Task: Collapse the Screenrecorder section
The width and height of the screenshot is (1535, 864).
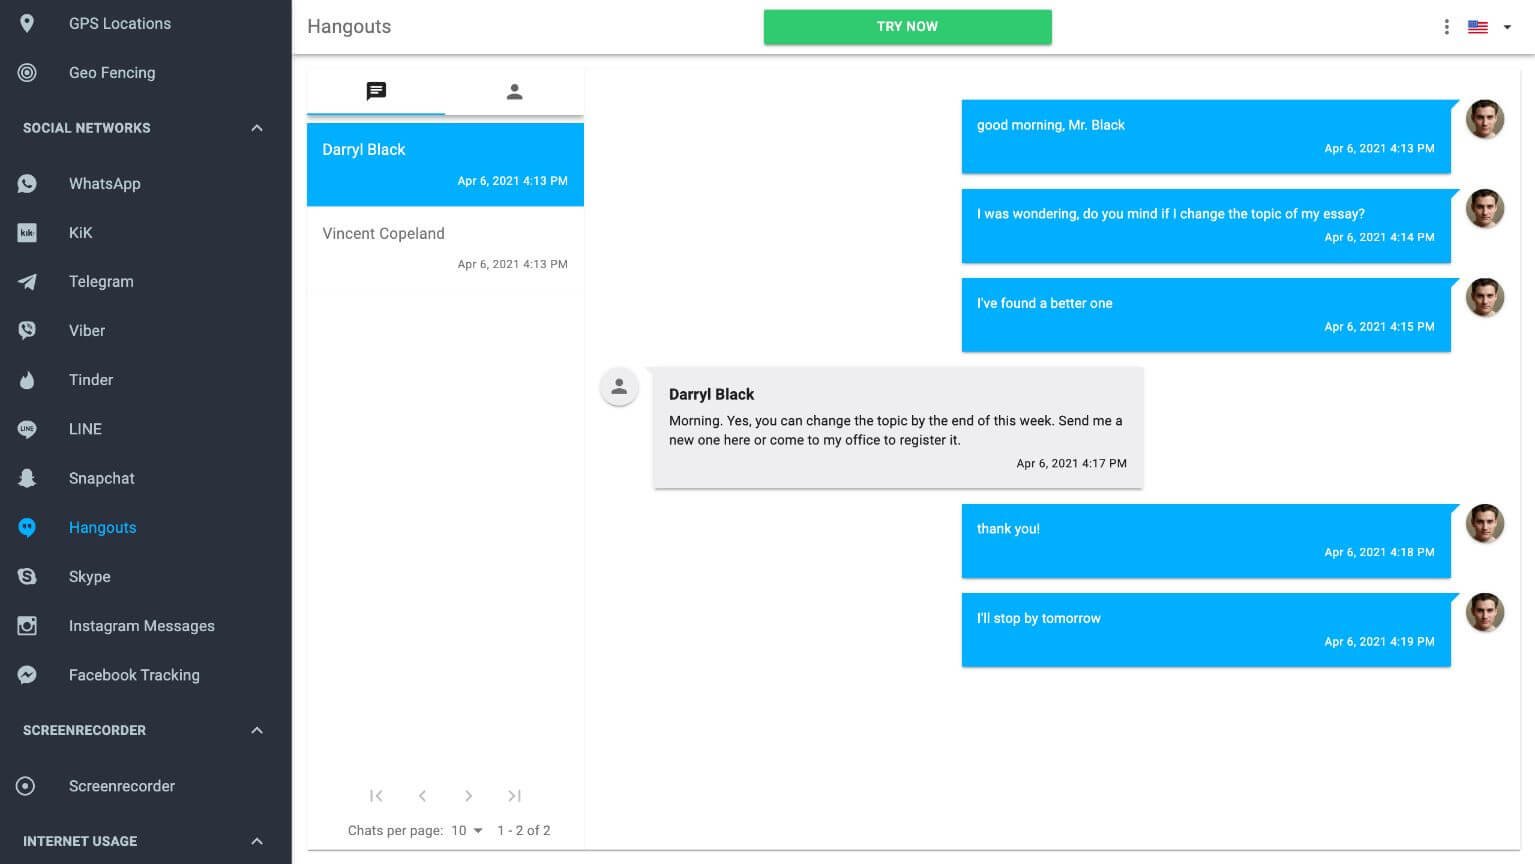Action: point(257,730)
